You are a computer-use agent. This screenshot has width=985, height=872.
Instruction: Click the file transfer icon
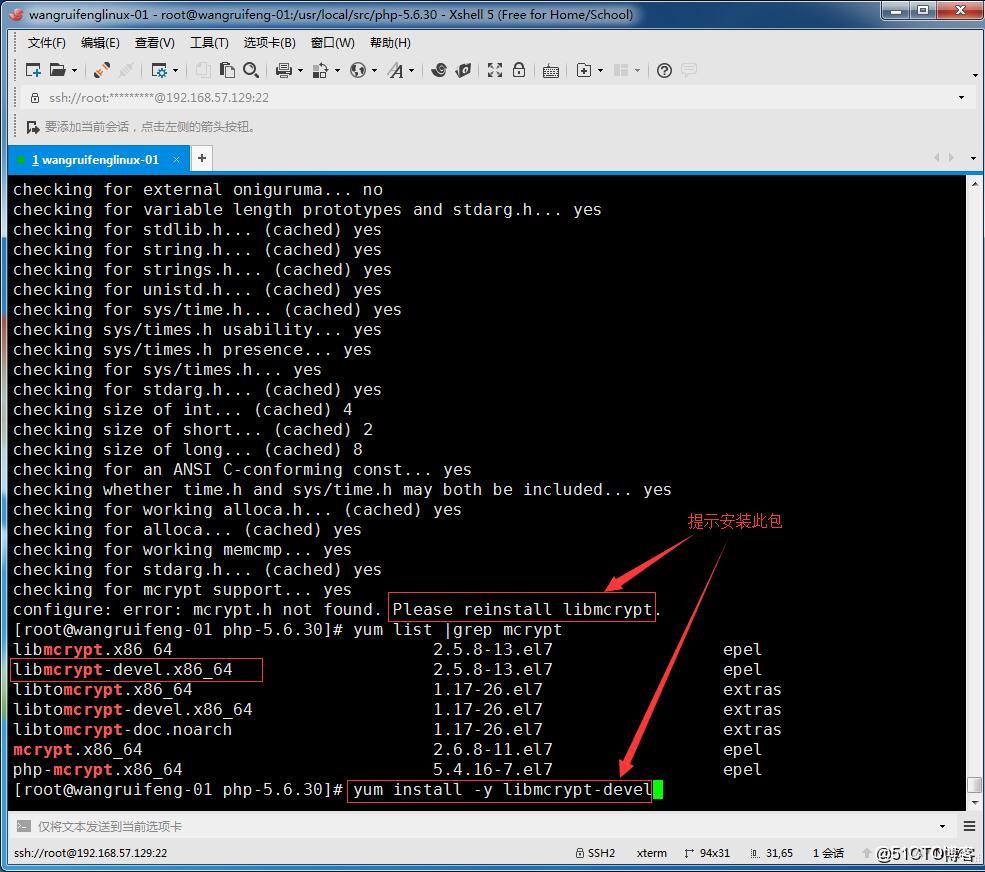[x=320, y=70]
